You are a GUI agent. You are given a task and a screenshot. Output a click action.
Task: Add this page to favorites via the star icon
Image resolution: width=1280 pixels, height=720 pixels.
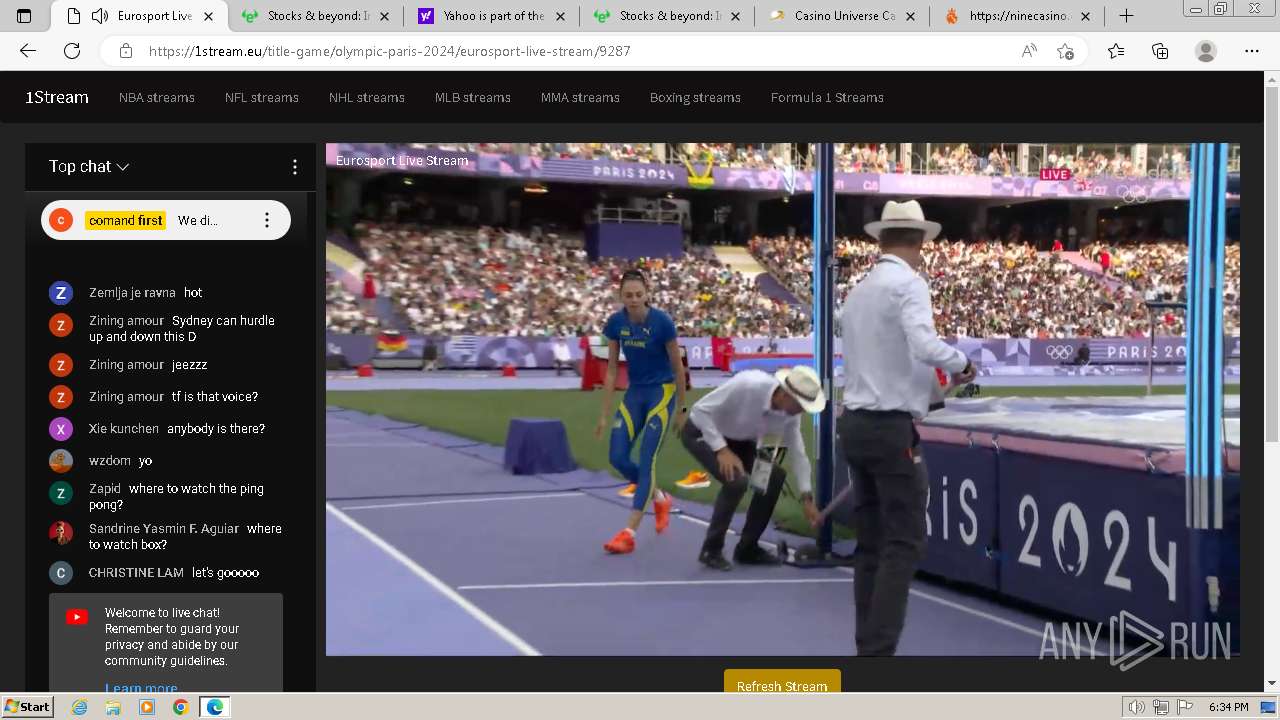pyautogui.click(x=1066, y=51)
